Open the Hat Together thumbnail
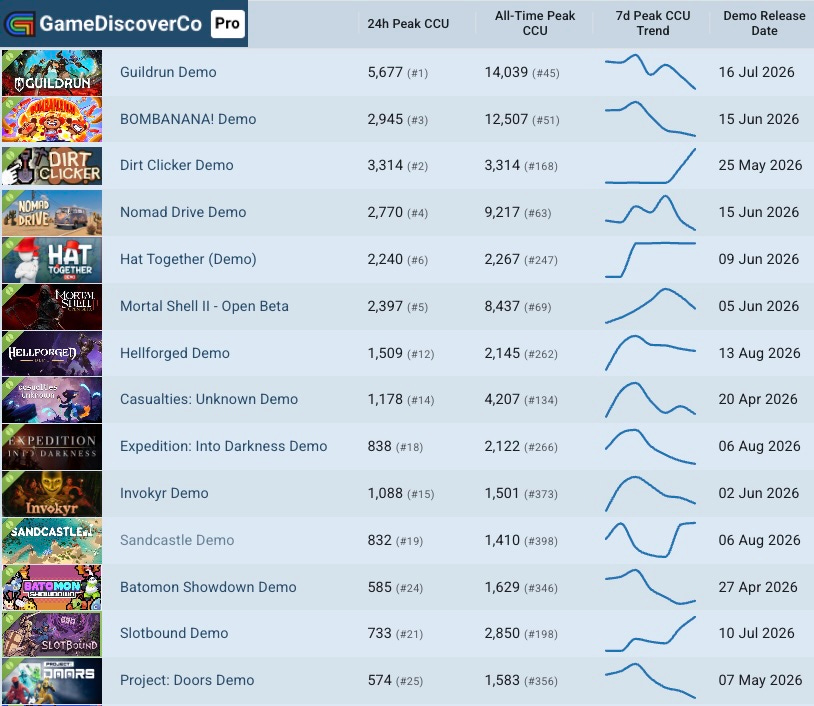The height and width of the screenshot is (706, 814). [52, 260]
